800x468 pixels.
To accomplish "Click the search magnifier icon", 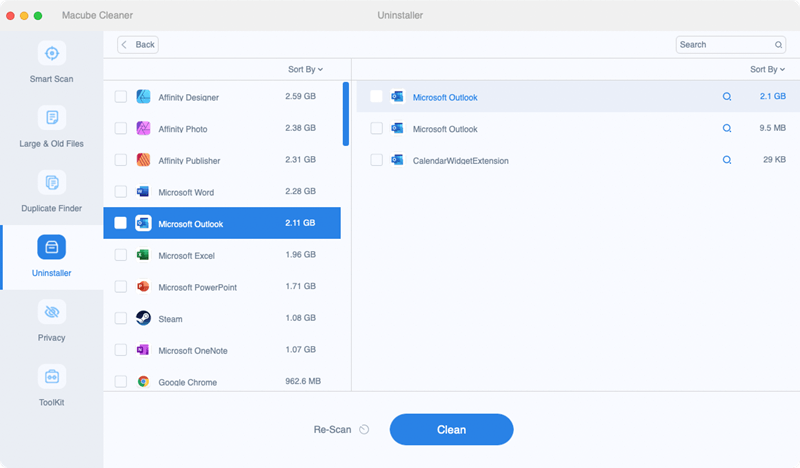I will pyautogui.click(x=779, y=45).
